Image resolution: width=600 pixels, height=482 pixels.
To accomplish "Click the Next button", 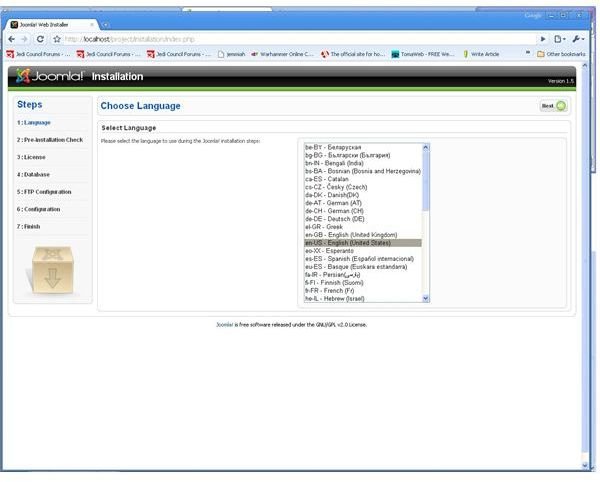I will [553, 106].
